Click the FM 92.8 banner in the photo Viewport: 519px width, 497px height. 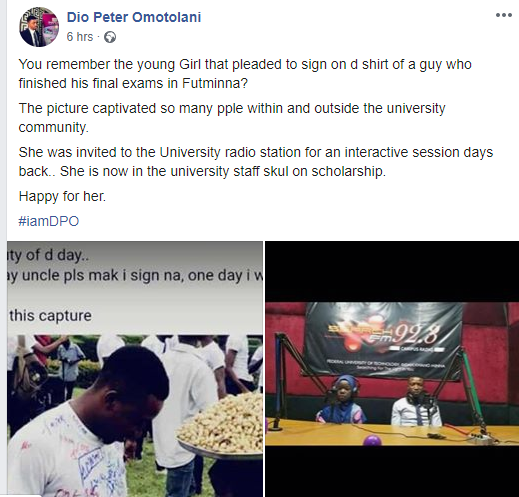click(384, 340)
